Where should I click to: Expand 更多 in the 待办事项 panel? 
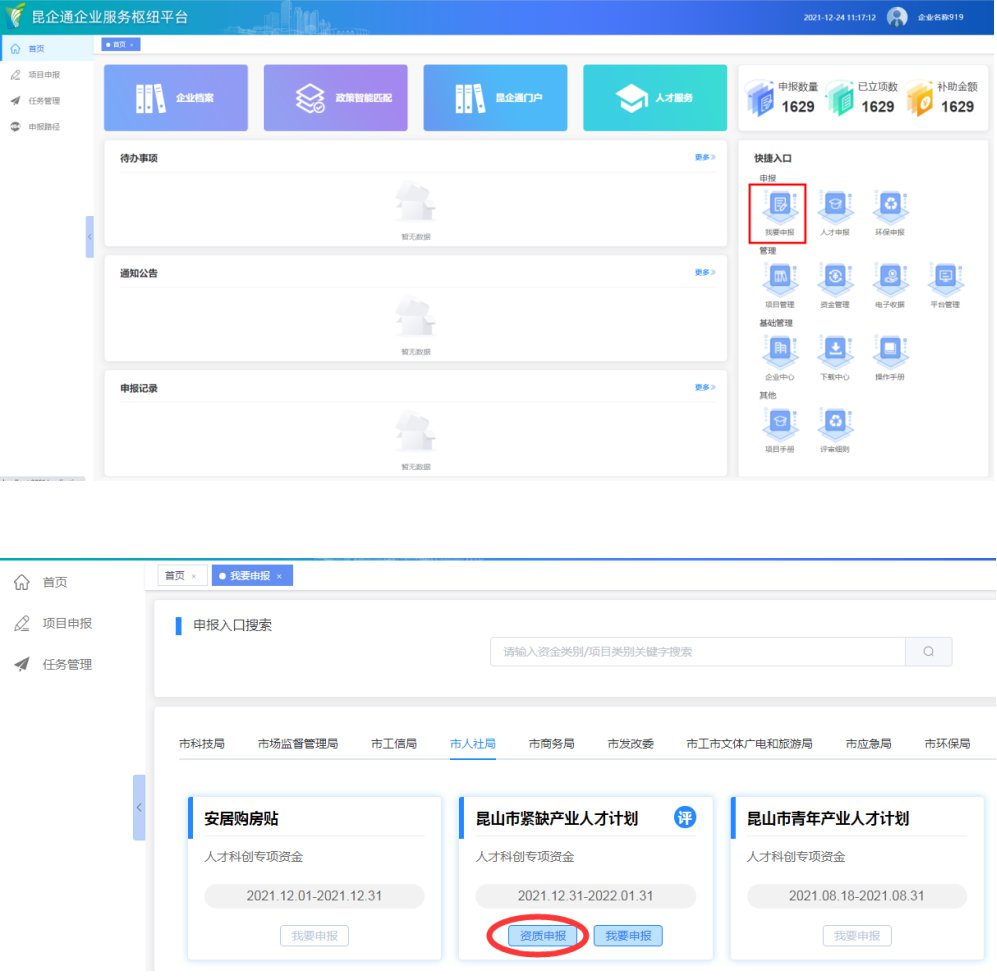pos(705,157)
